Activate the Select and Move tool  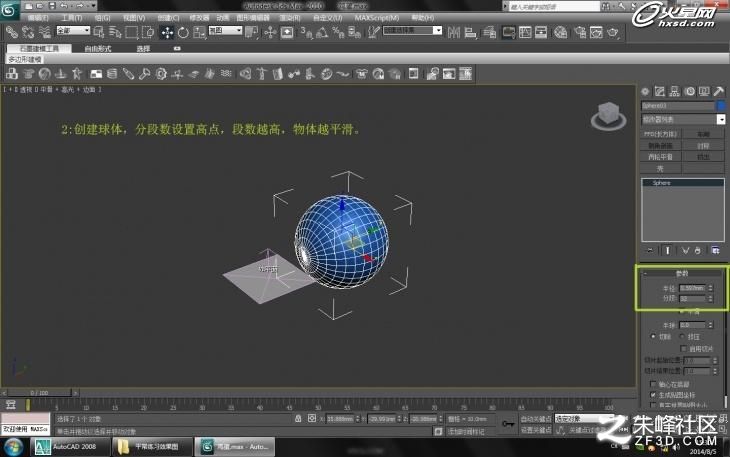click(x=167, y=32)
